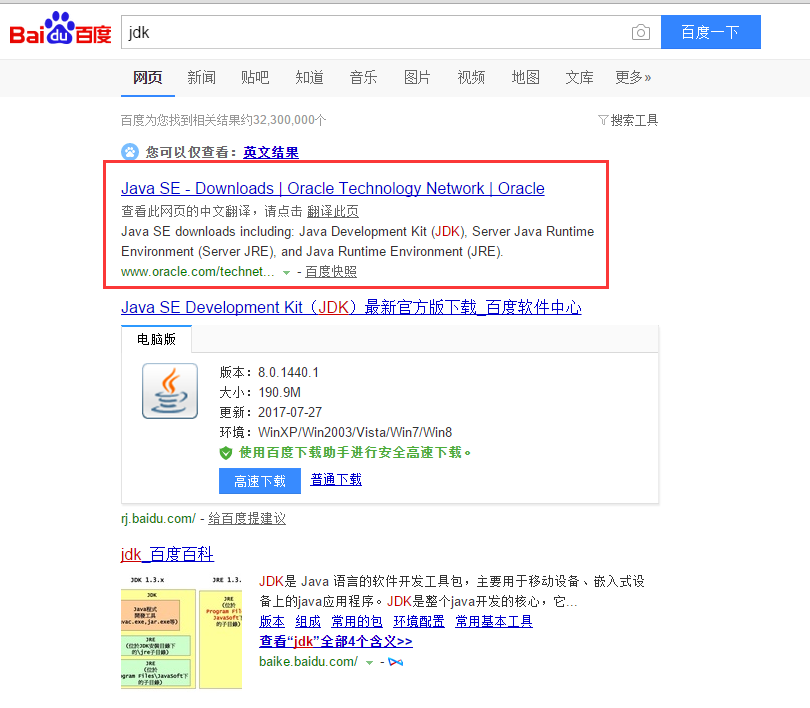Open the 环境配置 sublink
The height and width of the screenshot is (708, 810).
tap(419, 621)
